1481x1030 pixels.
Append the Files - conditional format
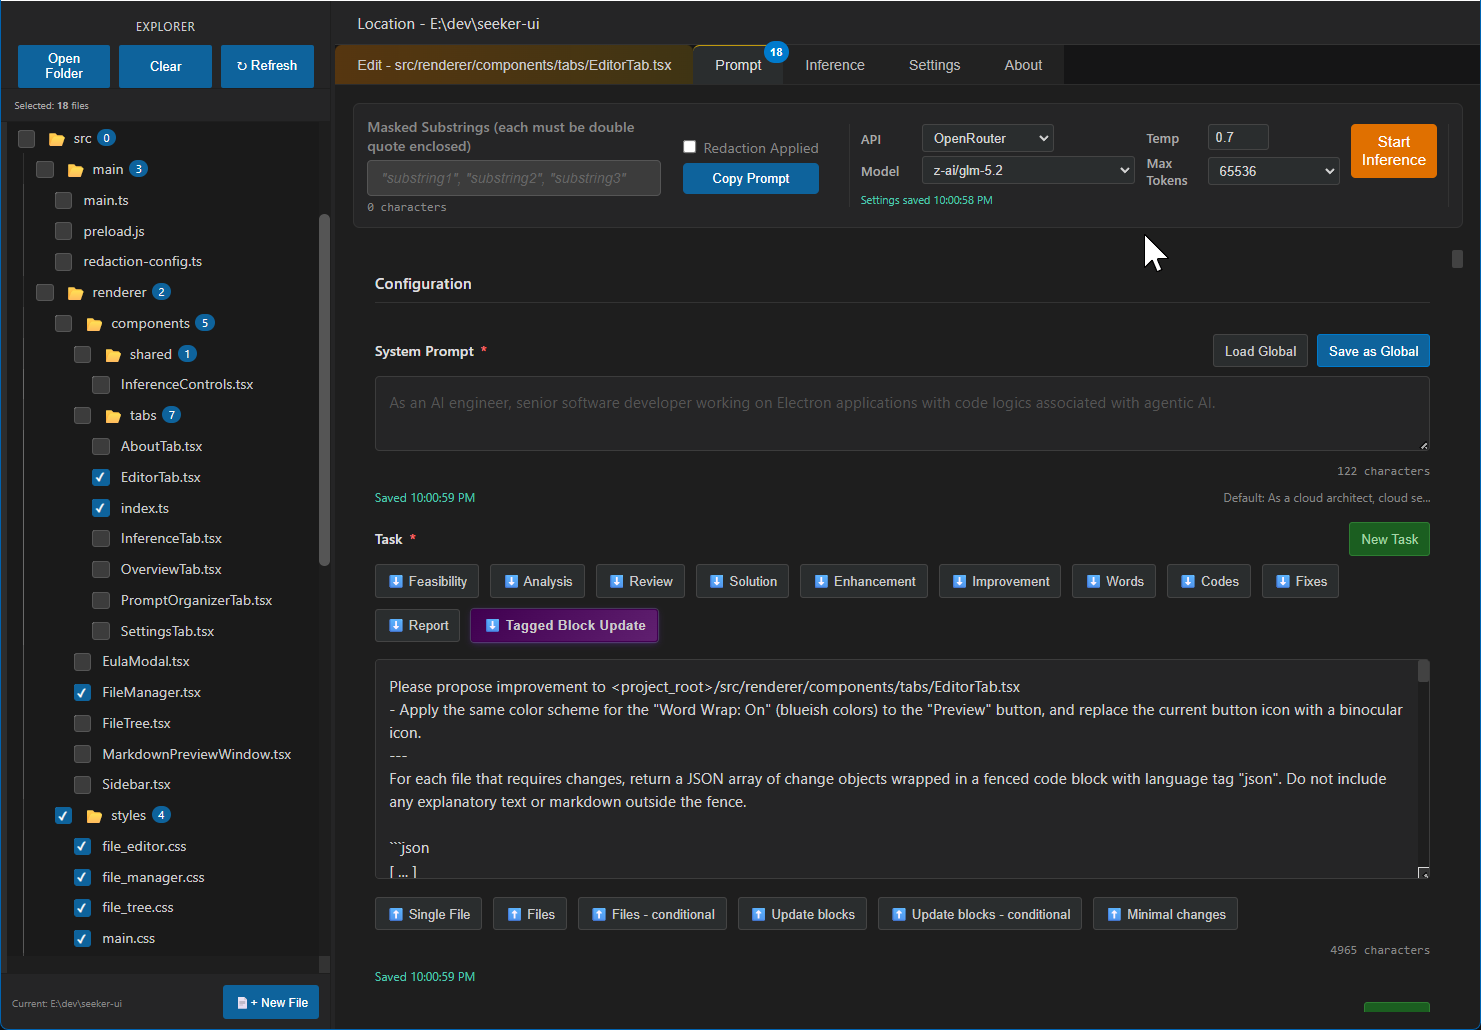(652, 914)
